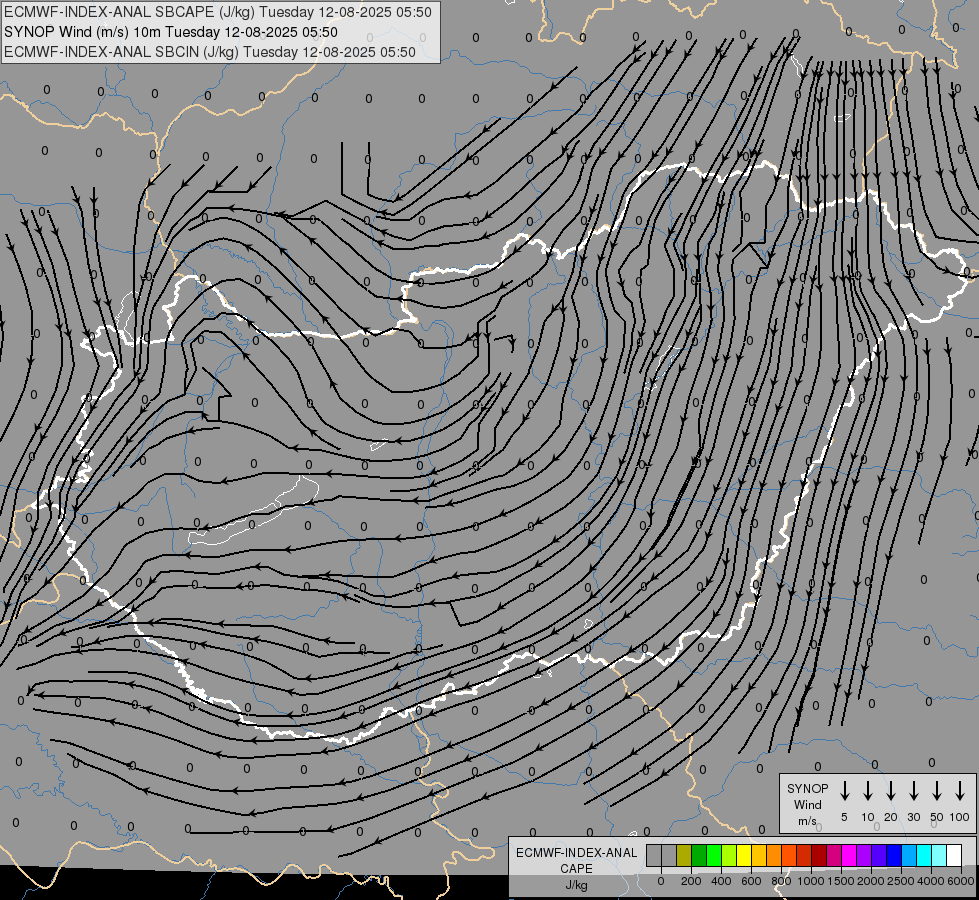Select the bright green CAPE legend swatch
This screenshot has width=979, height=900.
click(x=714, y=855)
